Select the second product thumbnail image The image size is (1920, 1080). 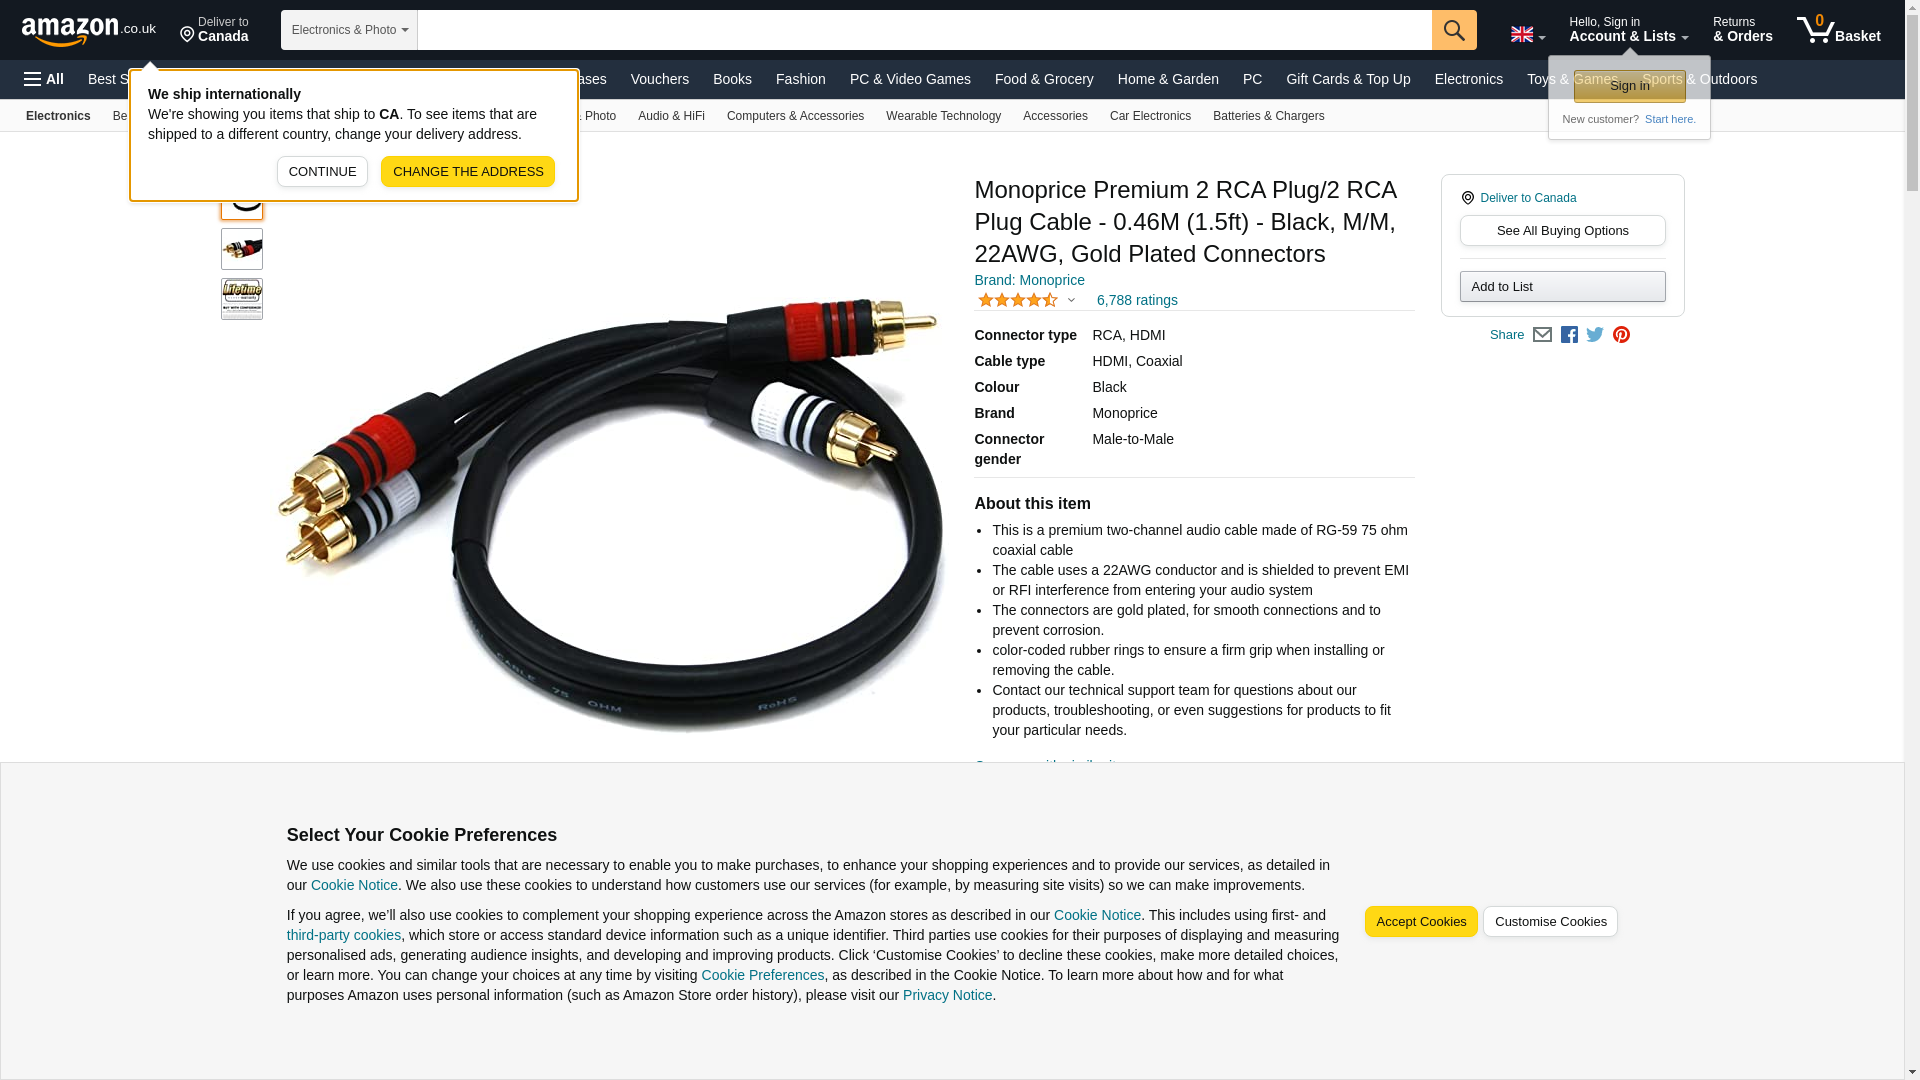(242, 249)
